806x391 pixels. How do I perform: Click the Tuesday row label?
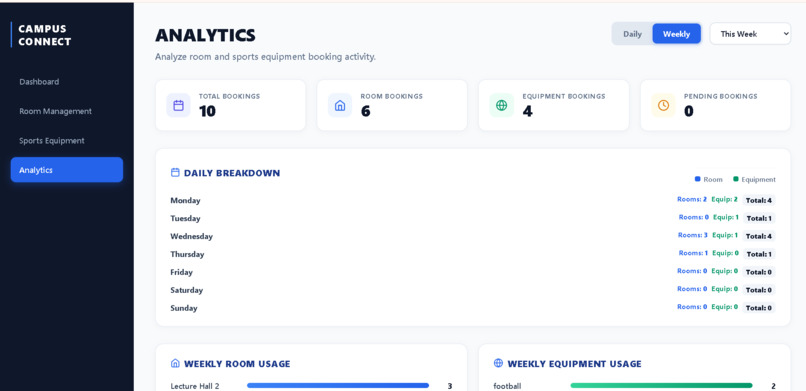(x=185, y=218)
